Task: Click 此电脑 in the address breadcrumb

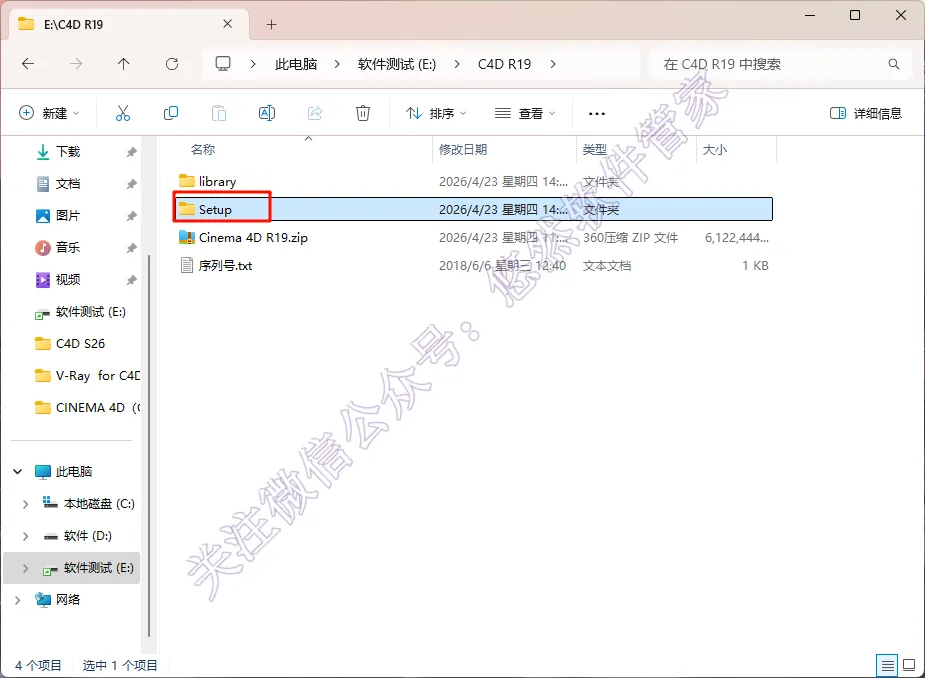Action: point(296,64)
